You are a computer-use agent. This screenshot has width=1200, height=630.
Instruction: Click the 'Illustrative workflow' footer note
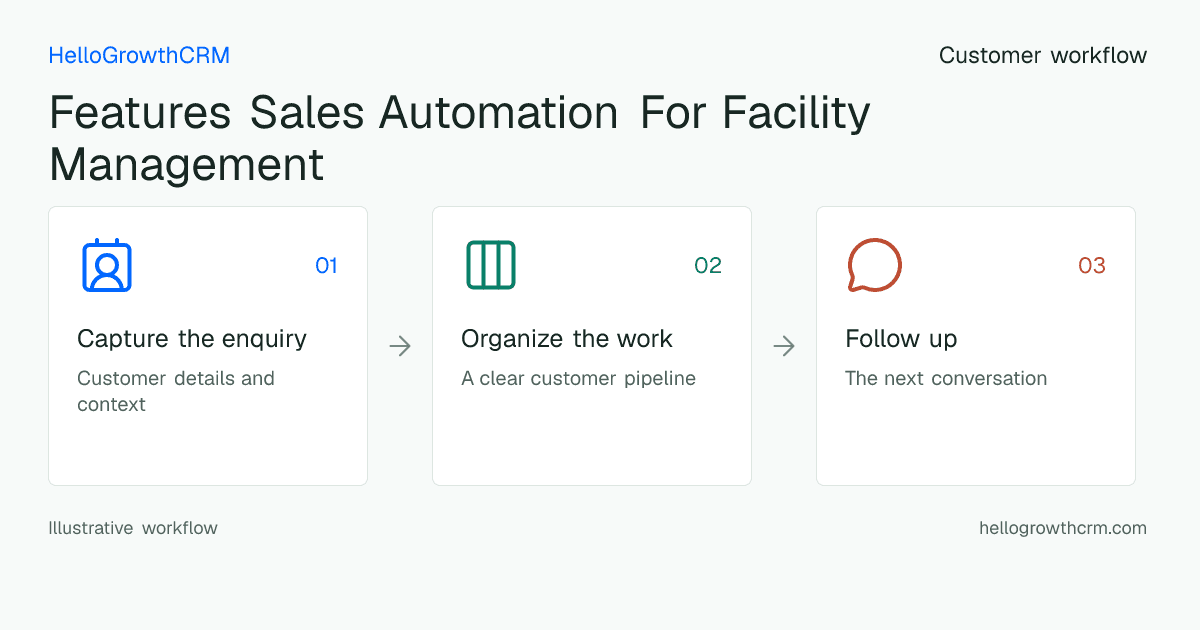133,528
